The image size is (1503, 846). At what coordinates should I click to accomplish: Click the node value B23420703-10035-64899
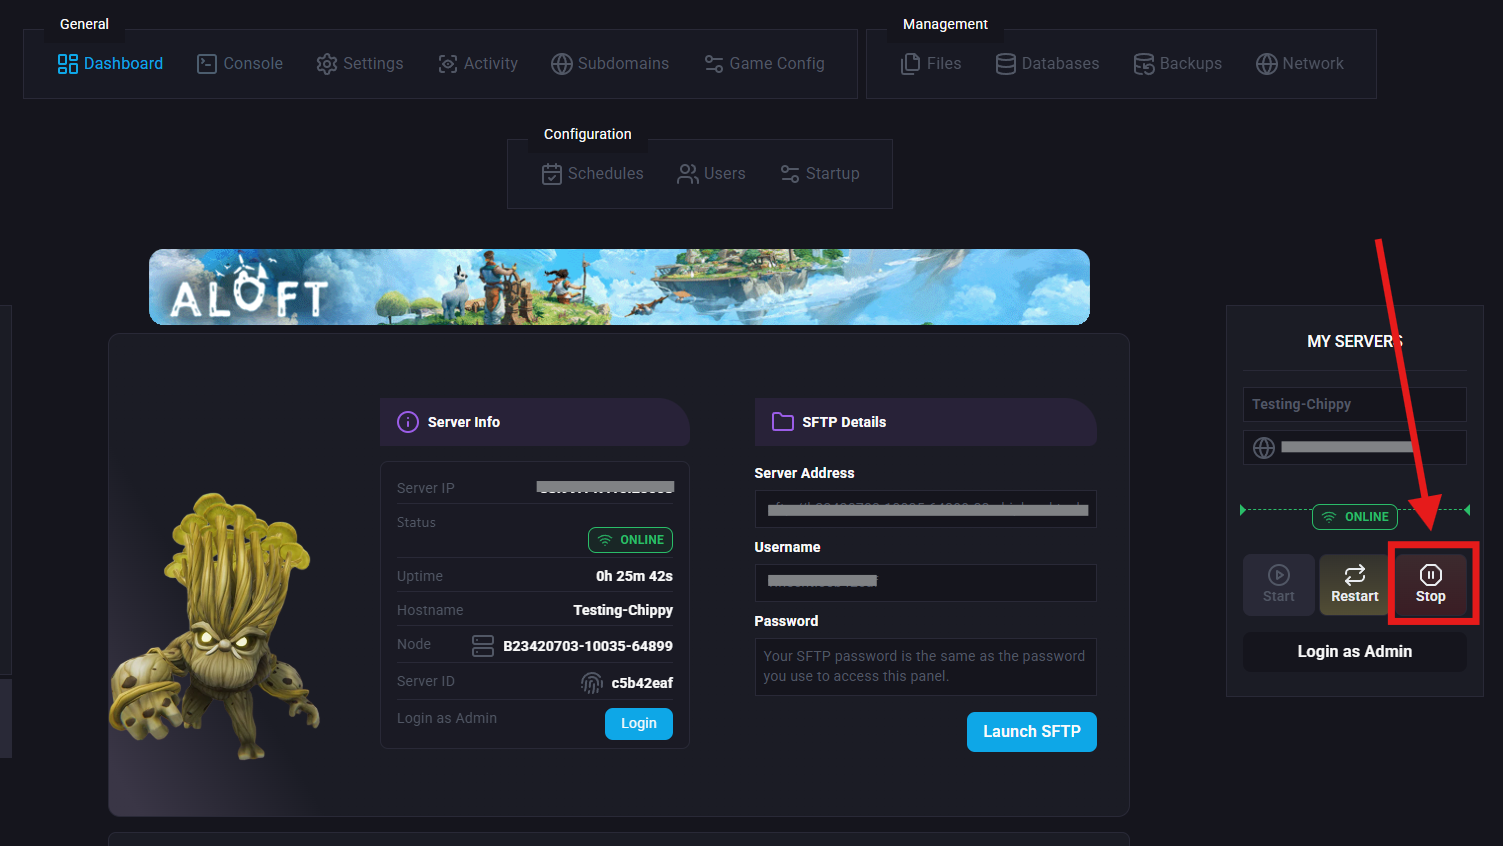point(588,646)
